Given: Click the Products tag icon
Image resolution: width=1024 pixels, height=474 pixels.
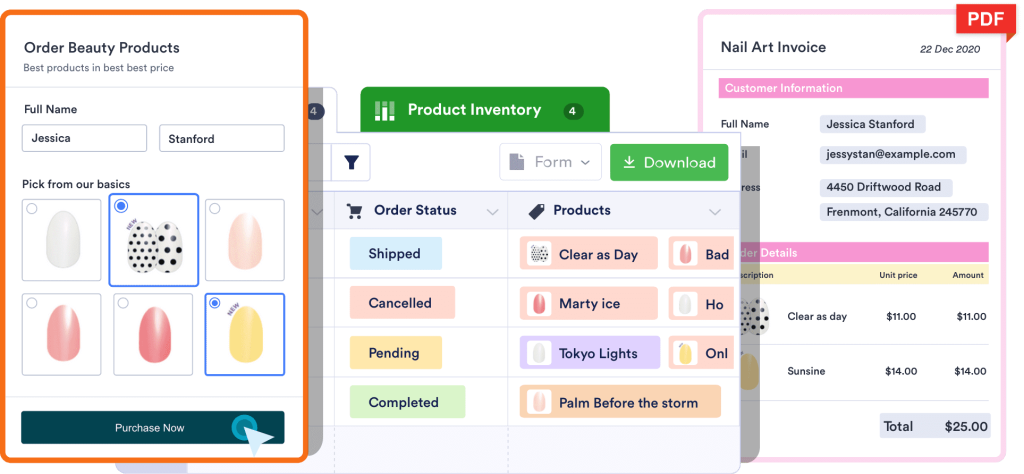Looking at the screenshot, I should 536,211.
